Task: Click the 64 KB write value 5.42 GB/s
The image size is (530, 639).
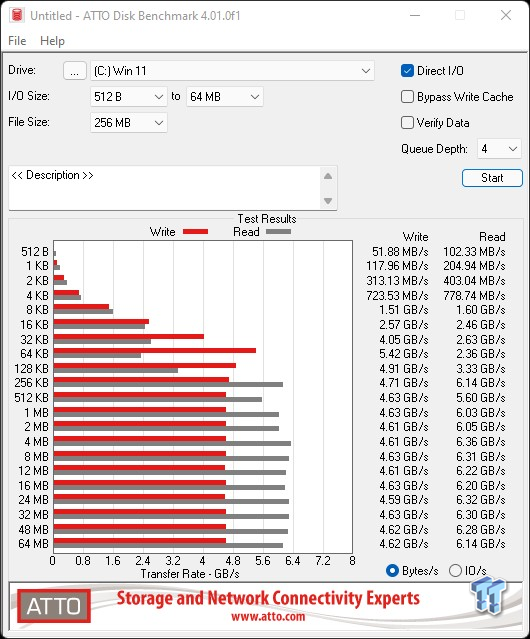Action: click(404, 354)
